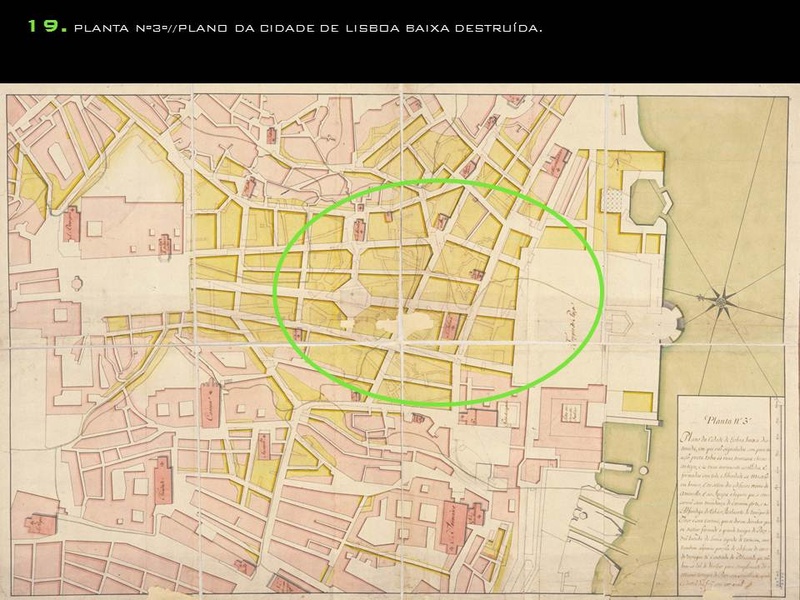Click the "Planta nº 3" cartouche heading
Viewport: 800px width, 600px height.
click(726, 420)
